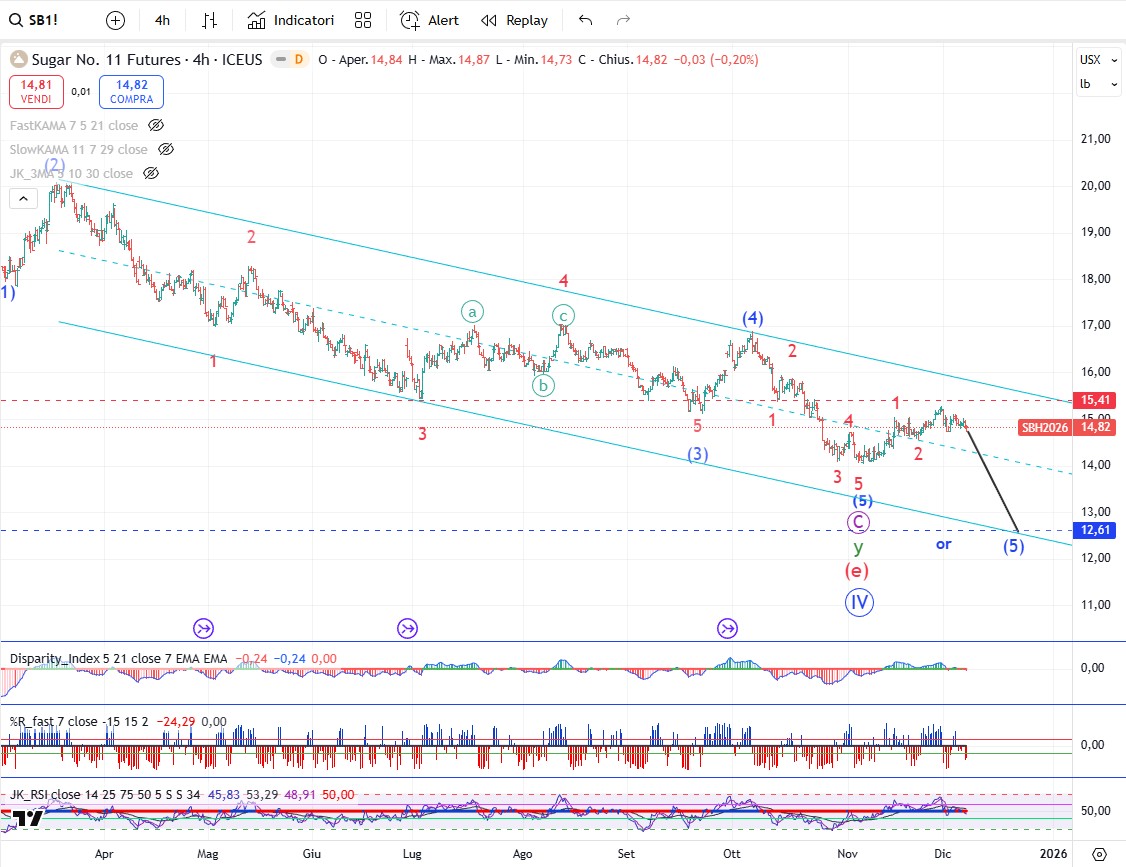Image resolution: width=1126 pixels, height=867 pixels.
Task: Create a new Alert
Action: point(429,21)
